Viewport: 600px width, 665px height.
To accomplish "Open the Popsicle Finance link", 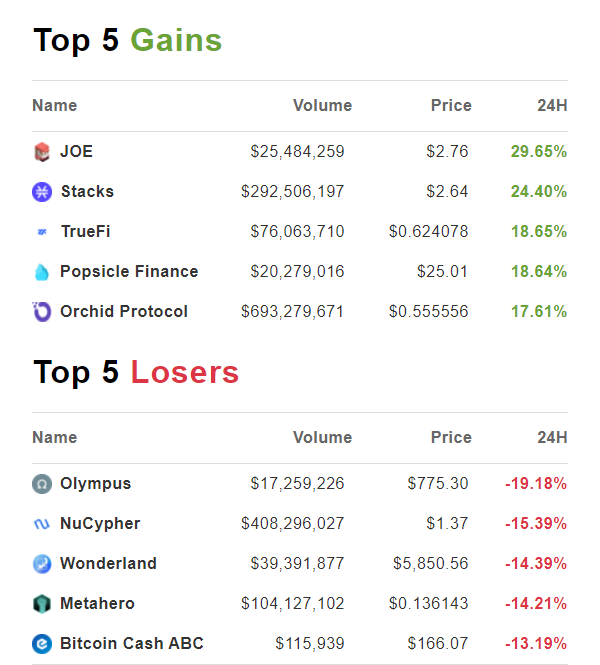I will [129, 272].
